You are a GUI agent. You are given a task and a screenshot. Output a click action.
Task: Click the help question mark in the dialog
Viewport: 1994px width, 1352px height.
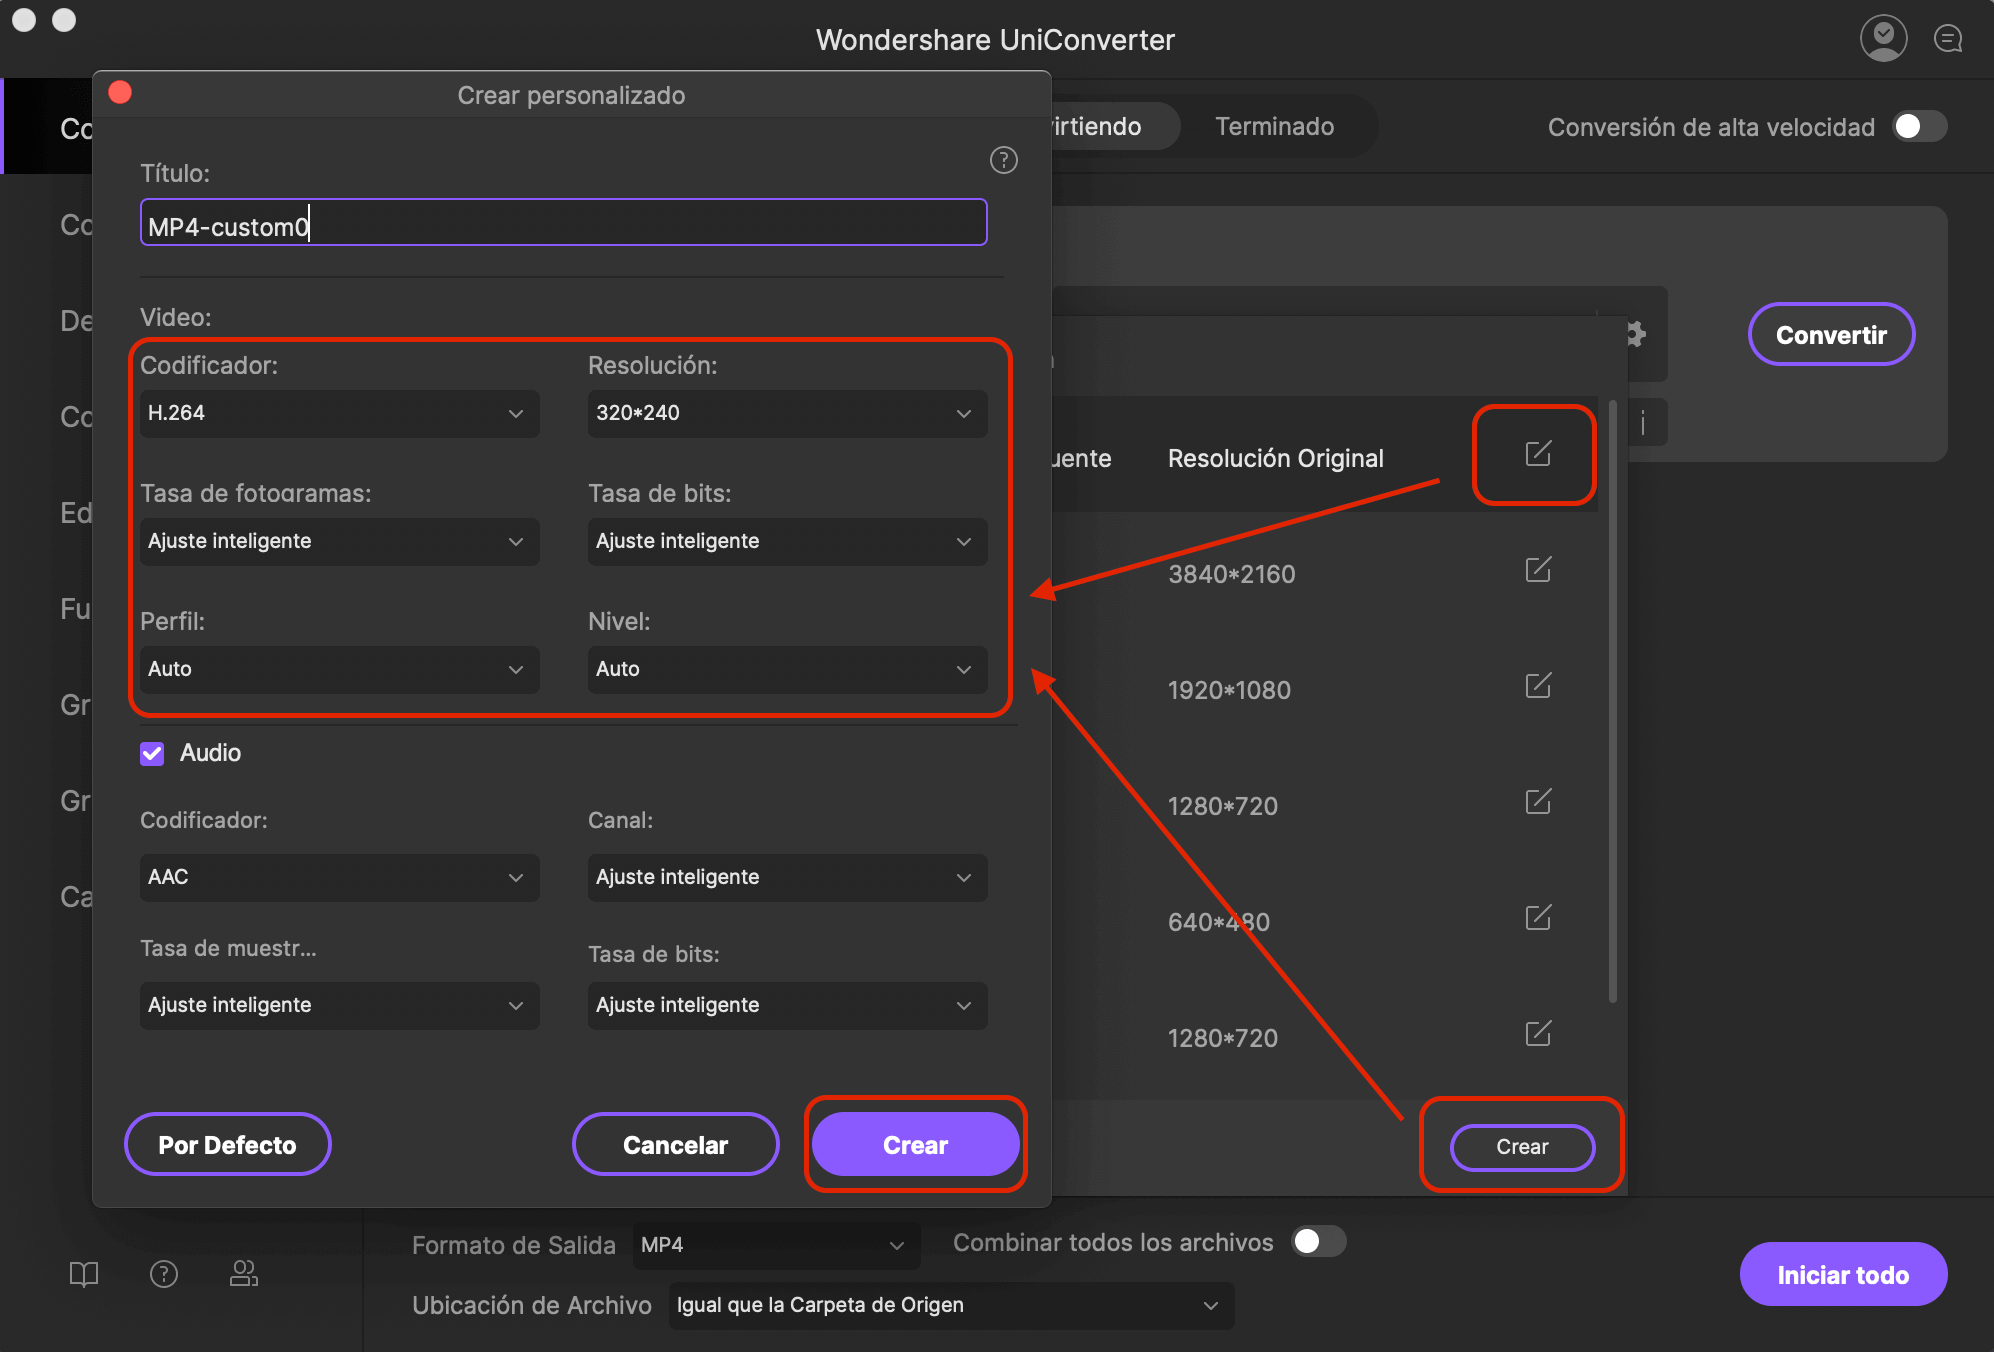click(x=1003, y=160)
